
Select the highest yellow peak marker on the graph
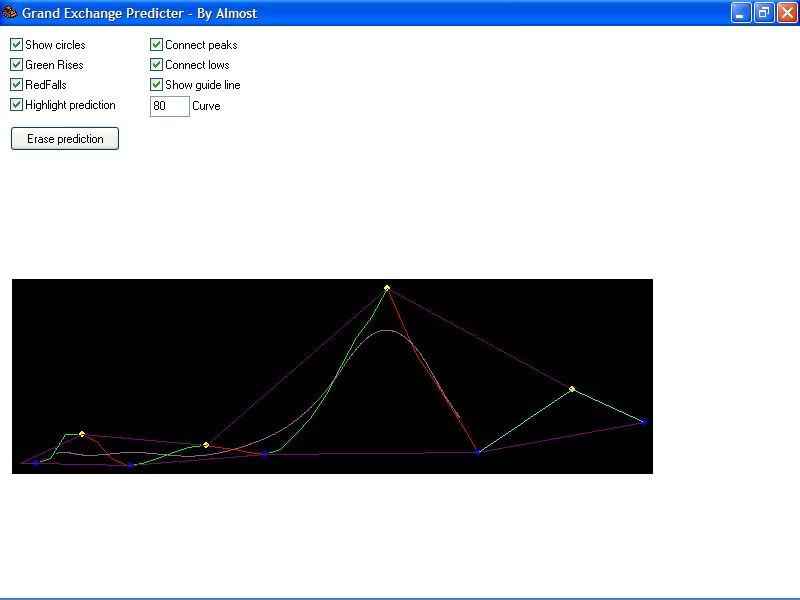point(387,289)
